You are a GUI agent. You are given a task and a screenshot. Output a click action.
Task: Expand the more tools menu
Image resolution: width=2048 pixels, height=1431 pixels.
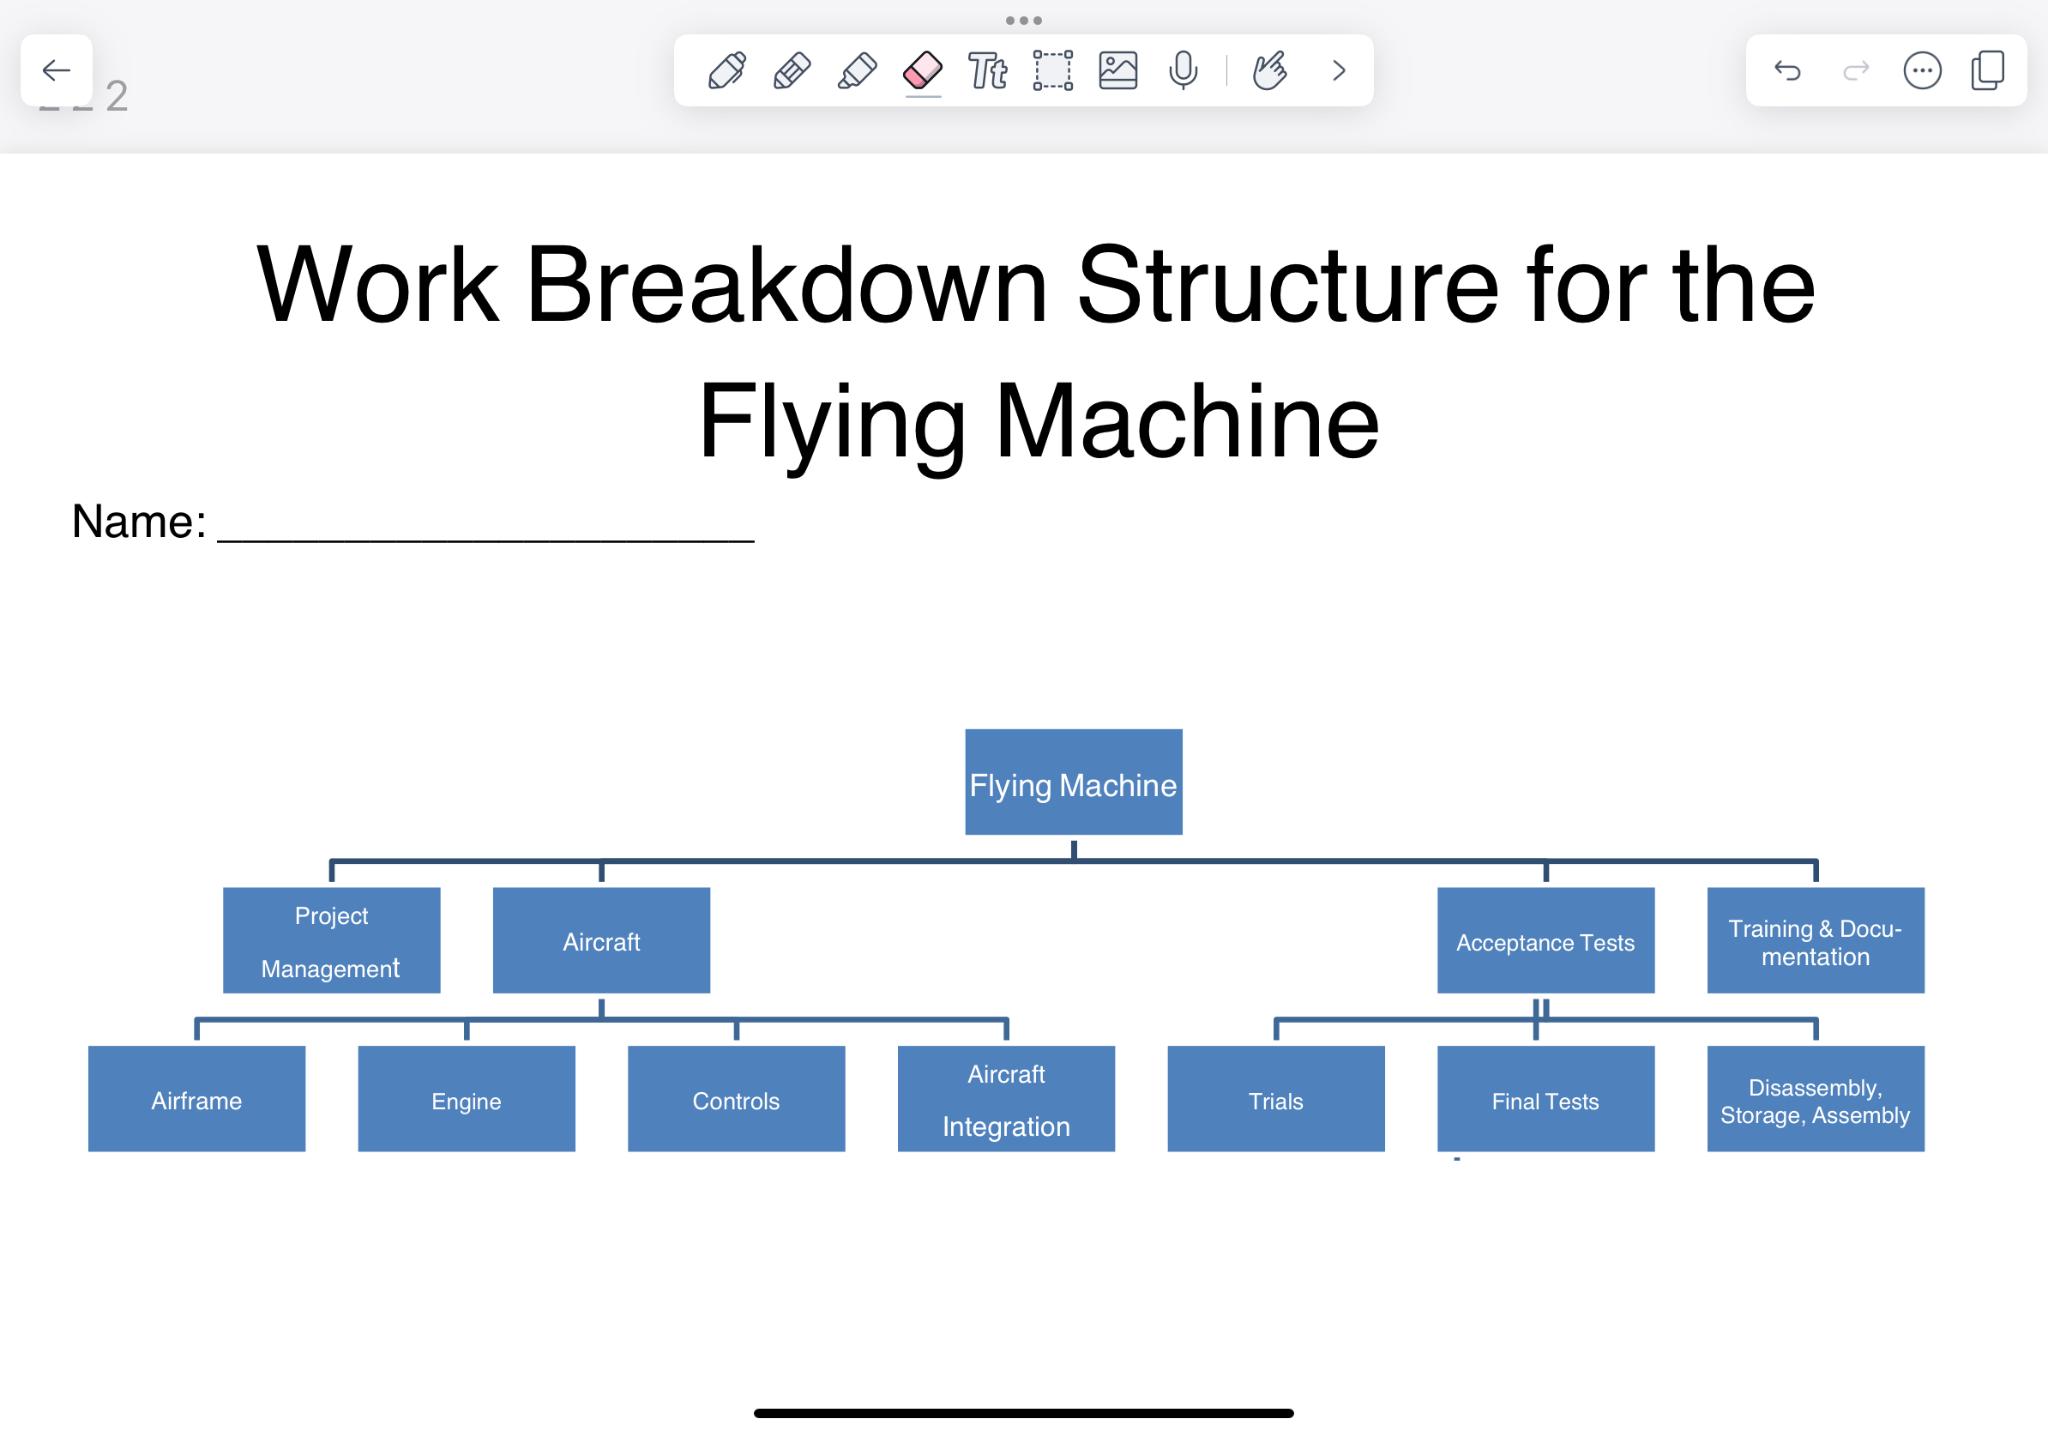click(x=1337, y=68)
